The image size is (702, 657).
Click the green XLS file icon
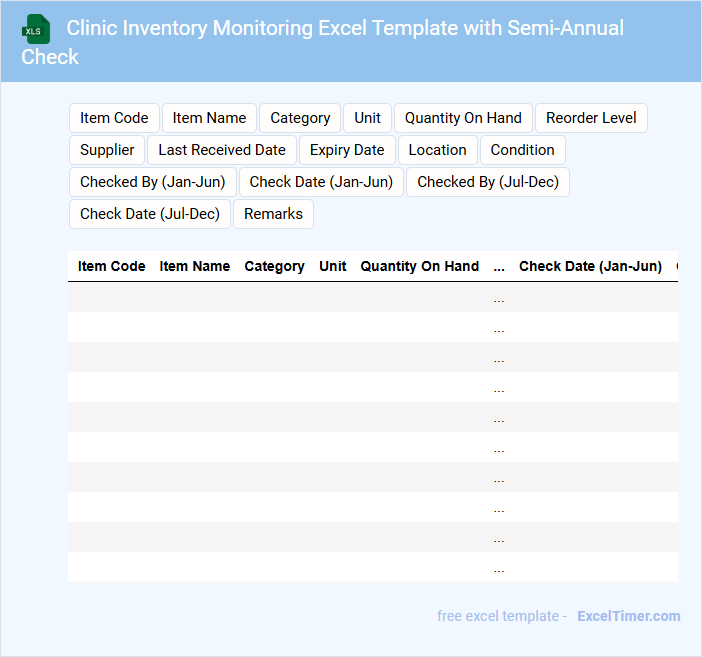coord(37,29)
